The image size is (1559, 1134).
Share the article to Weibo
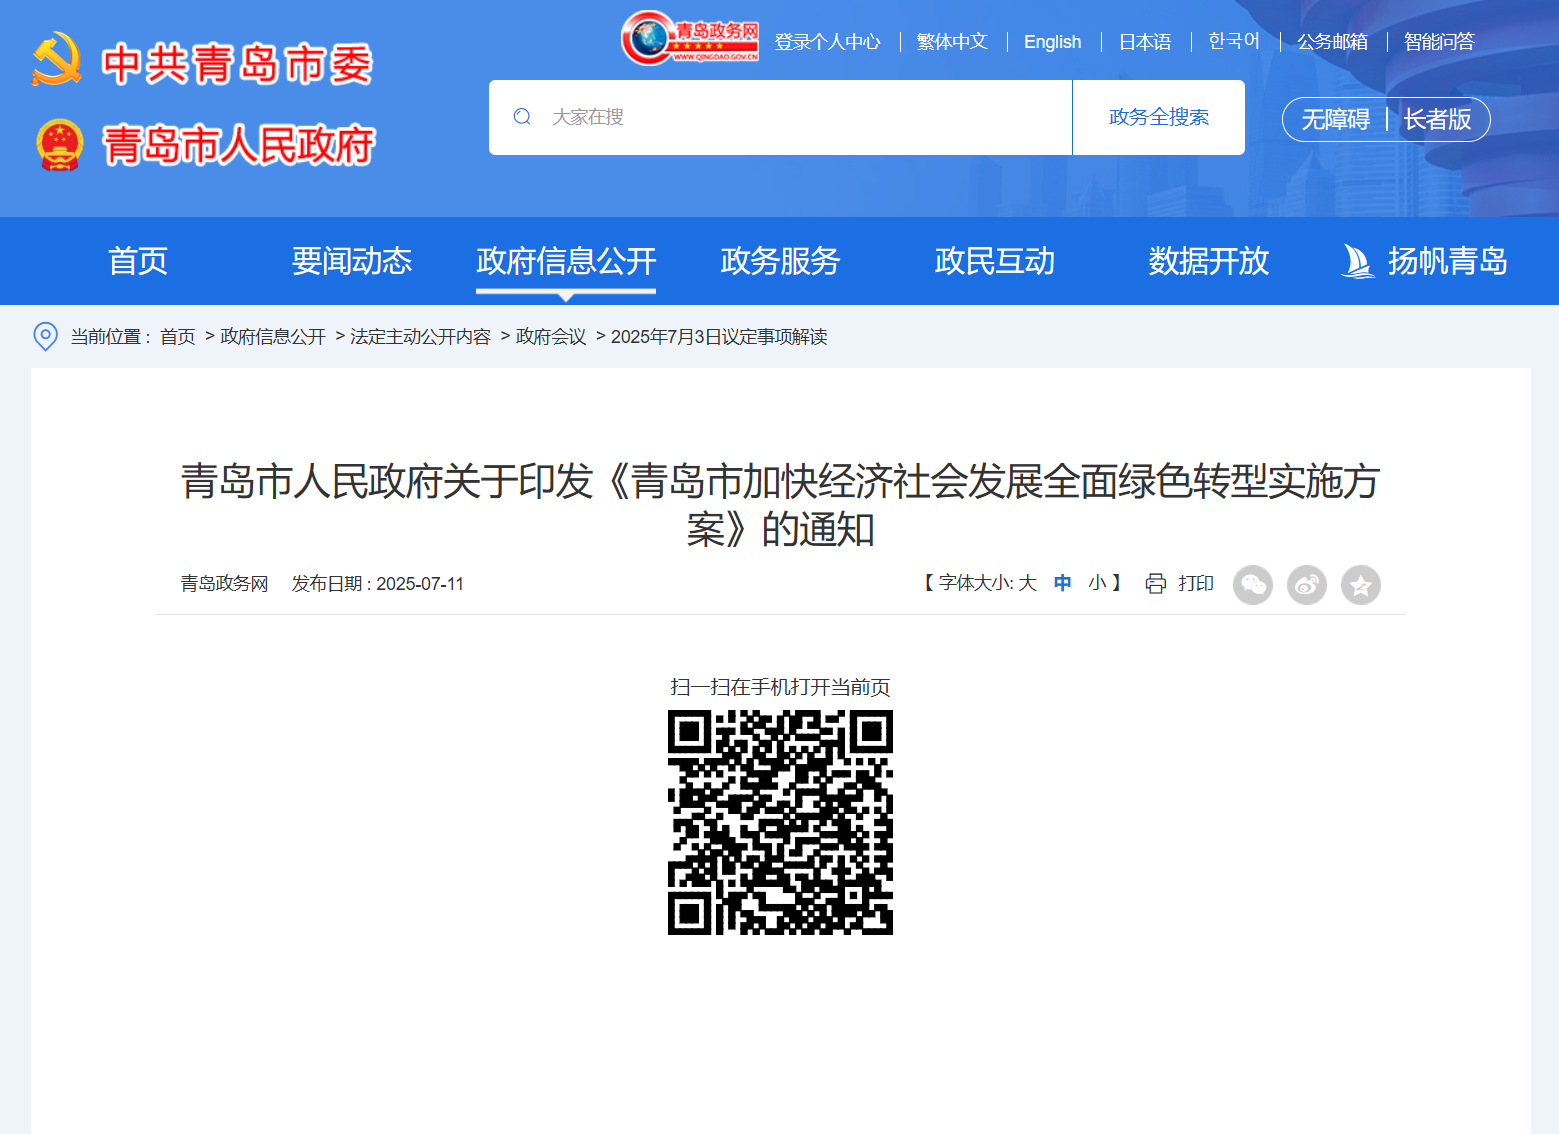point(1307,585)
